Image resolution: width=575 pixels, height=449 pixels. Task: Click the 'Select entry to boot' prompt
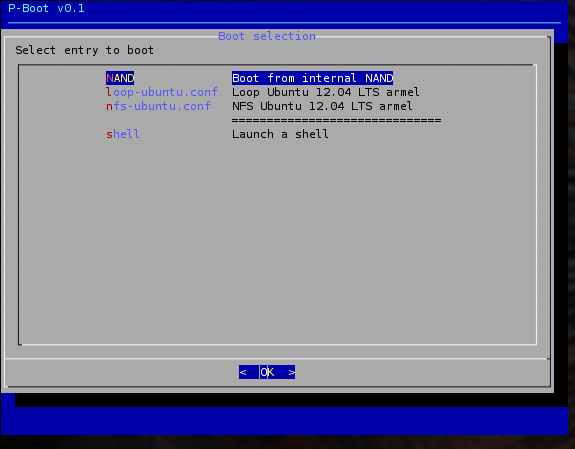pos(85,50)
